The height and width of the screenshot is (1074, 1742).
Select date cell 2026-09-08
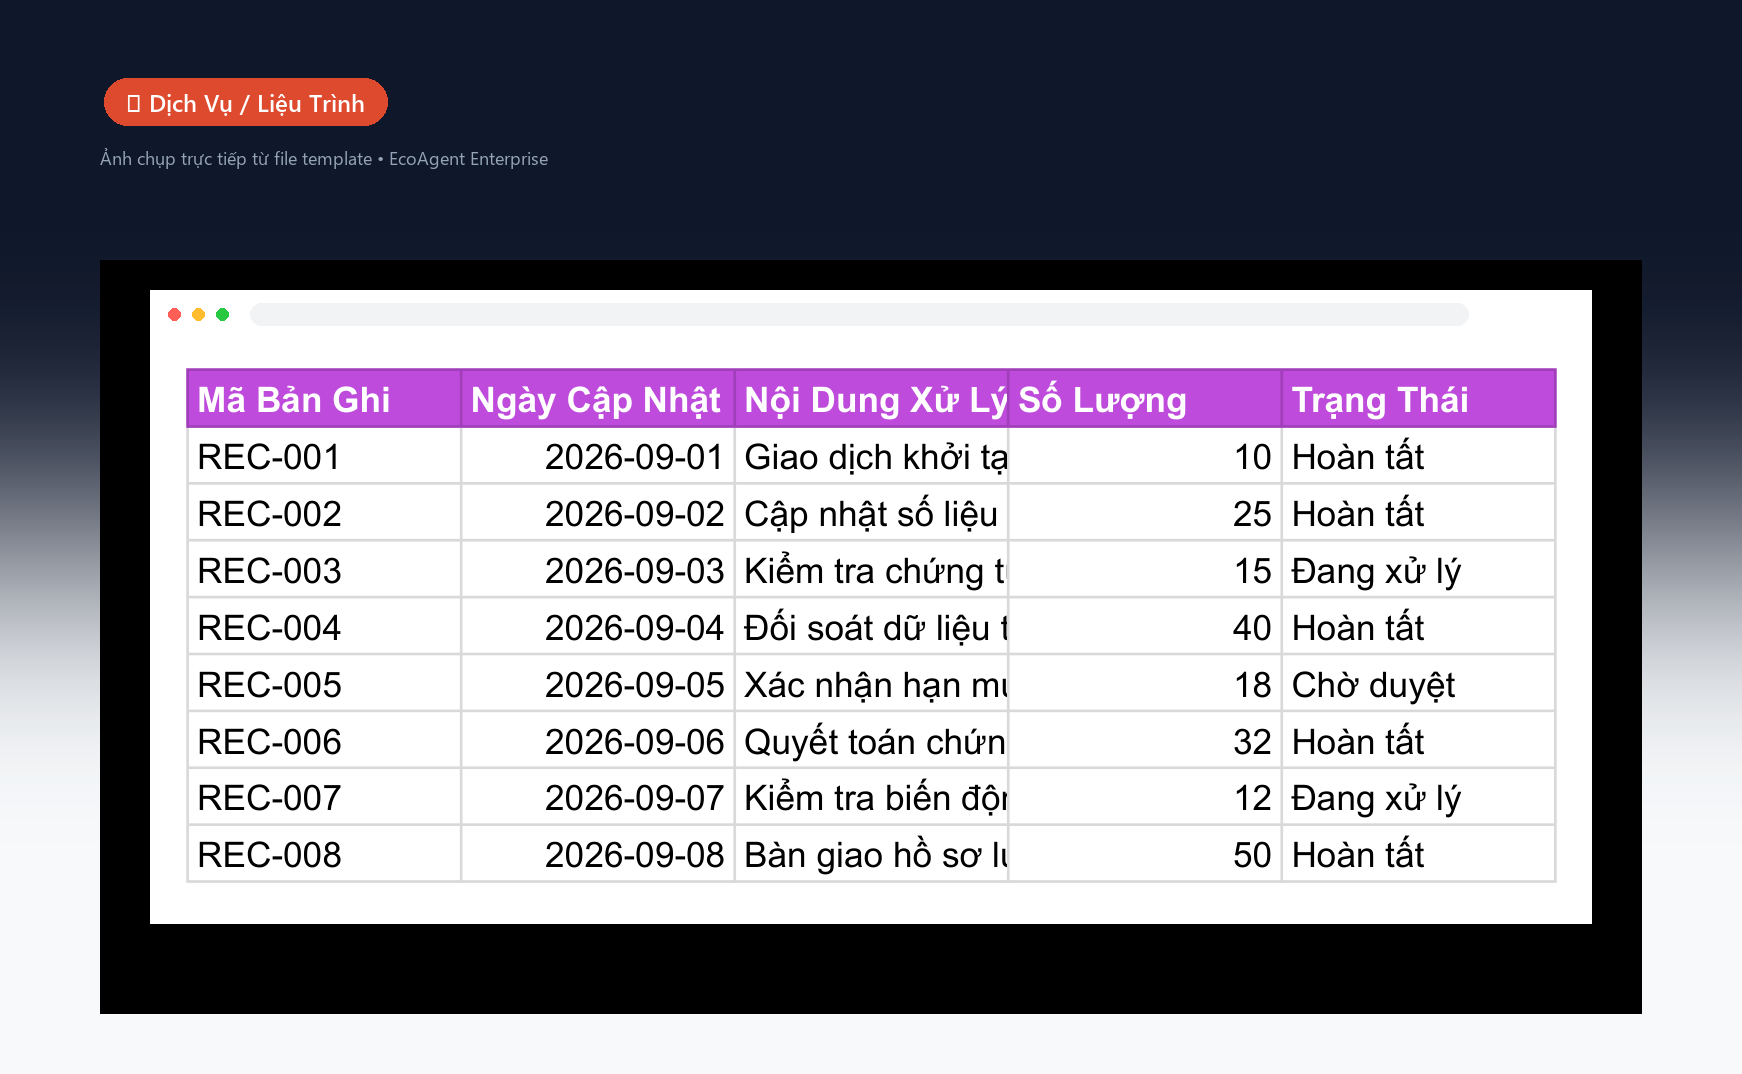pos(598,854)
